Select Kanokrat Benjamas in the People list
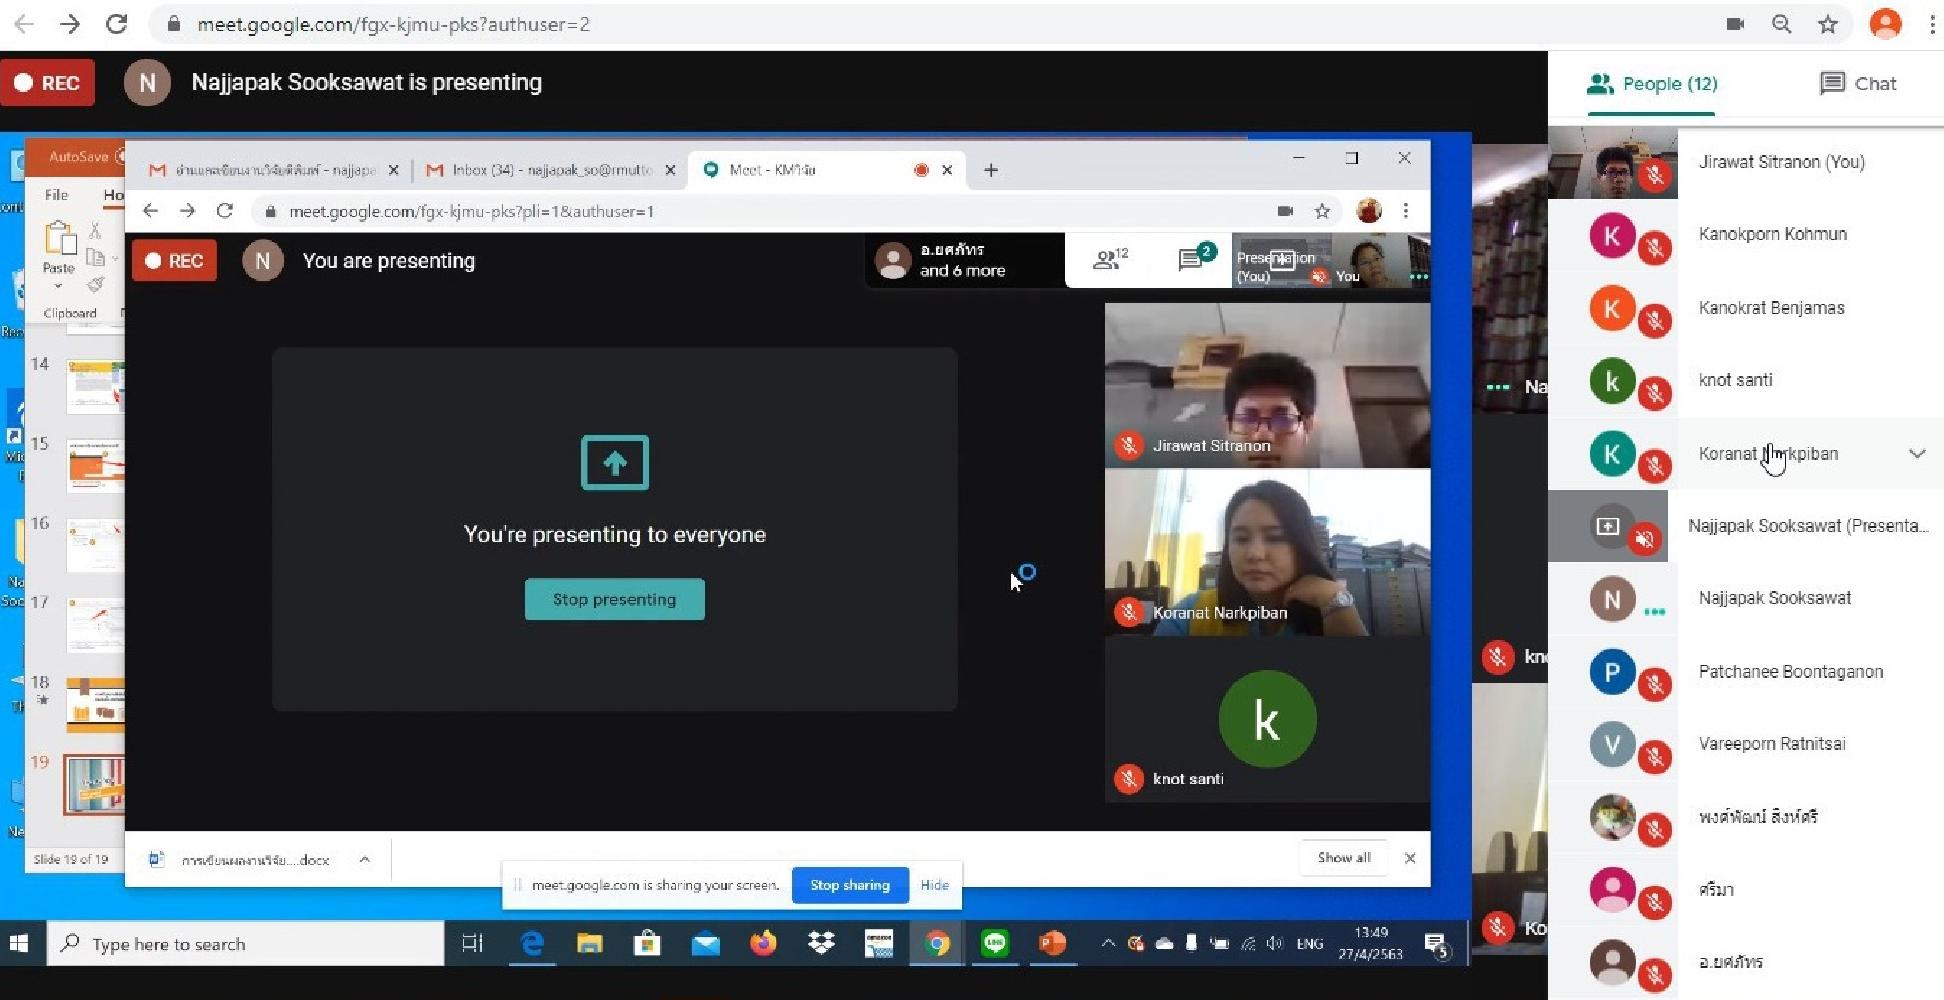The image size is (1944, 1000). point(1746,308)
